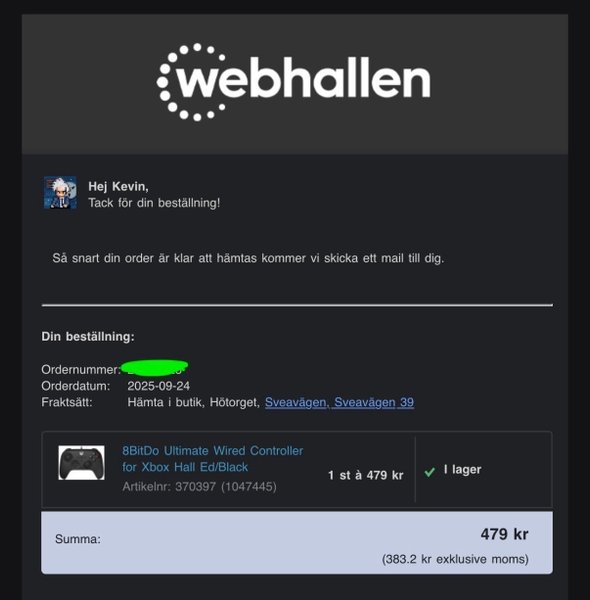Click 'Hämta i butik, Hötorget' shipping text
590x600 pixels.
(x=194, y=402)
